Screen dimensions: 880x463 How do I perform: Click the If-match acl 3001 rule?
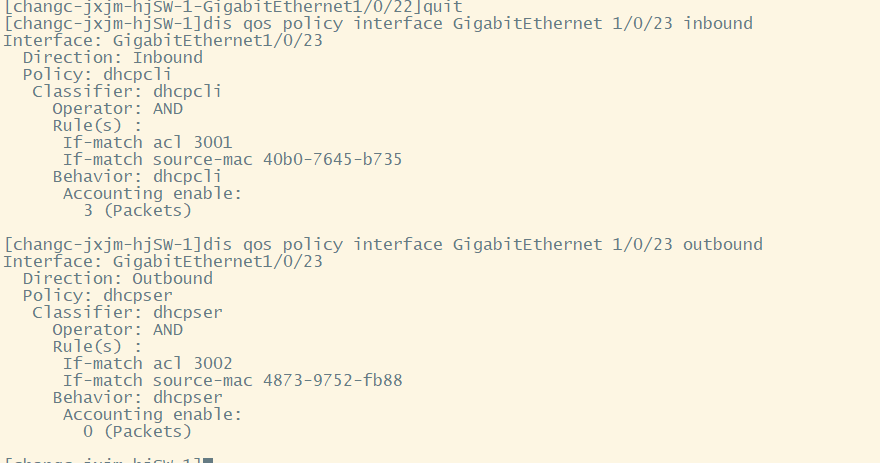pyautogui.click(x=147, y=142)
